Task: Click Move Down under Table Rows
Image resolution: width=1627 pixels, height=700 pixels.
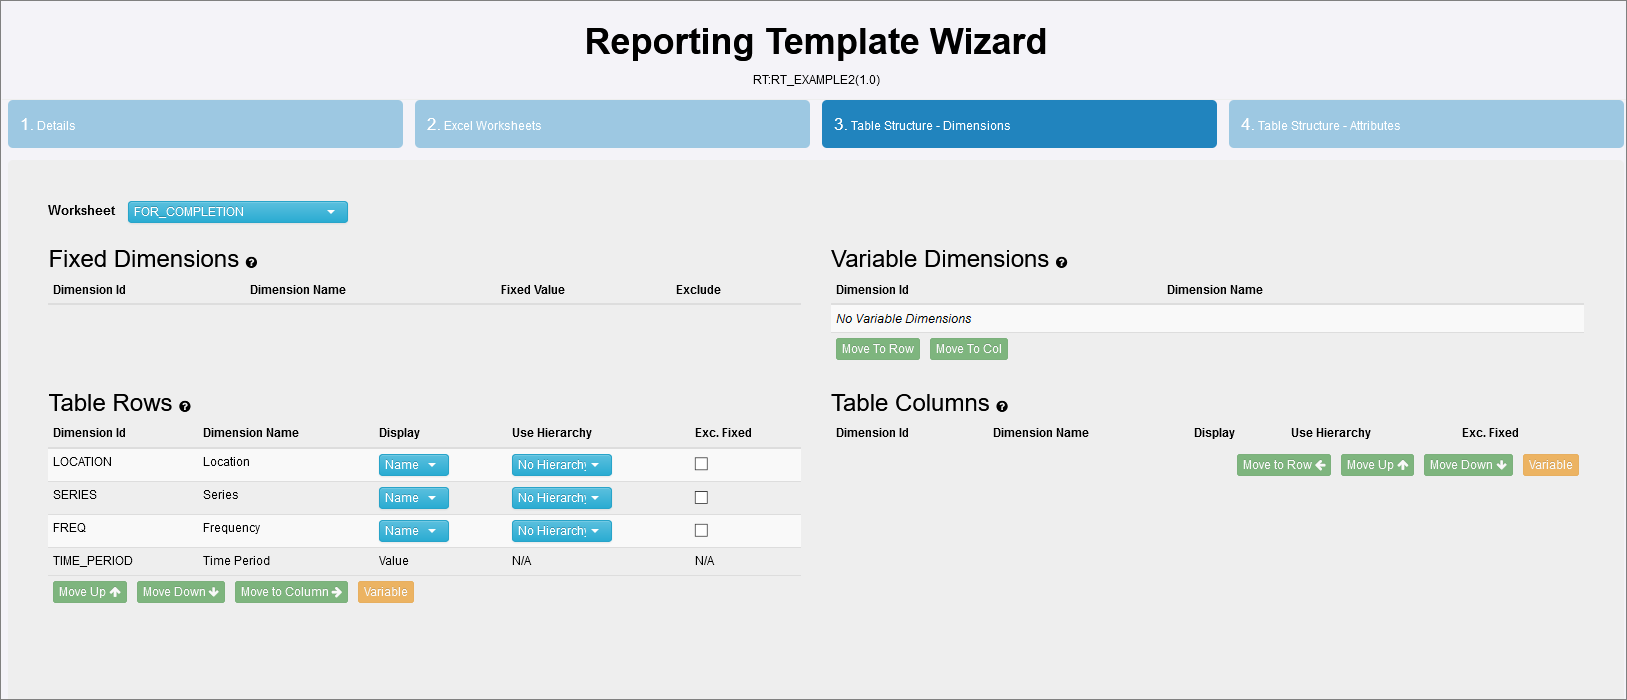Action: click(x=180, y=592)
